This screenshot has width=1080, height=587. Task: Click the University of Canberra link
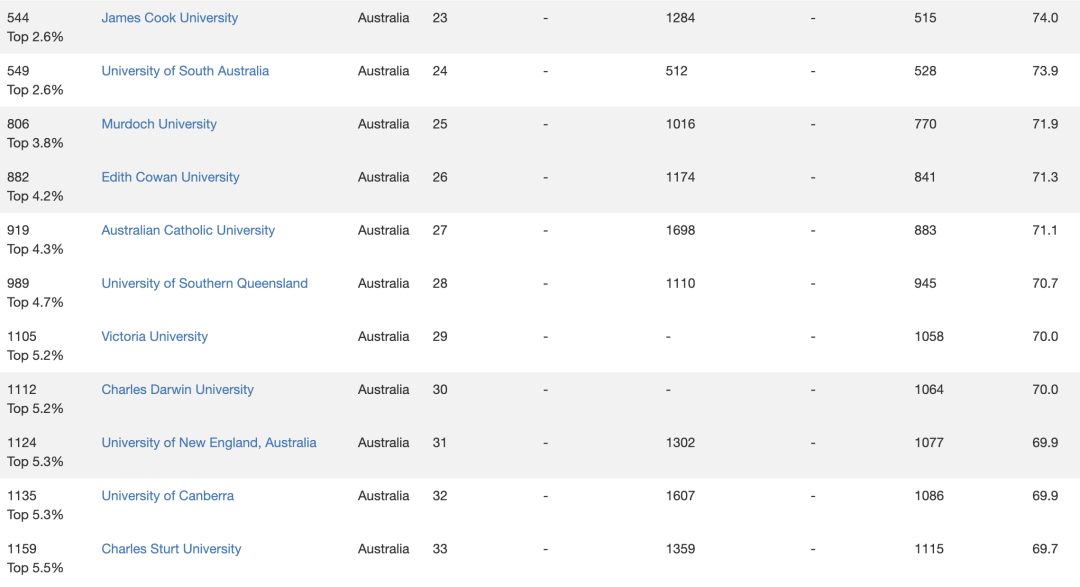167,495
